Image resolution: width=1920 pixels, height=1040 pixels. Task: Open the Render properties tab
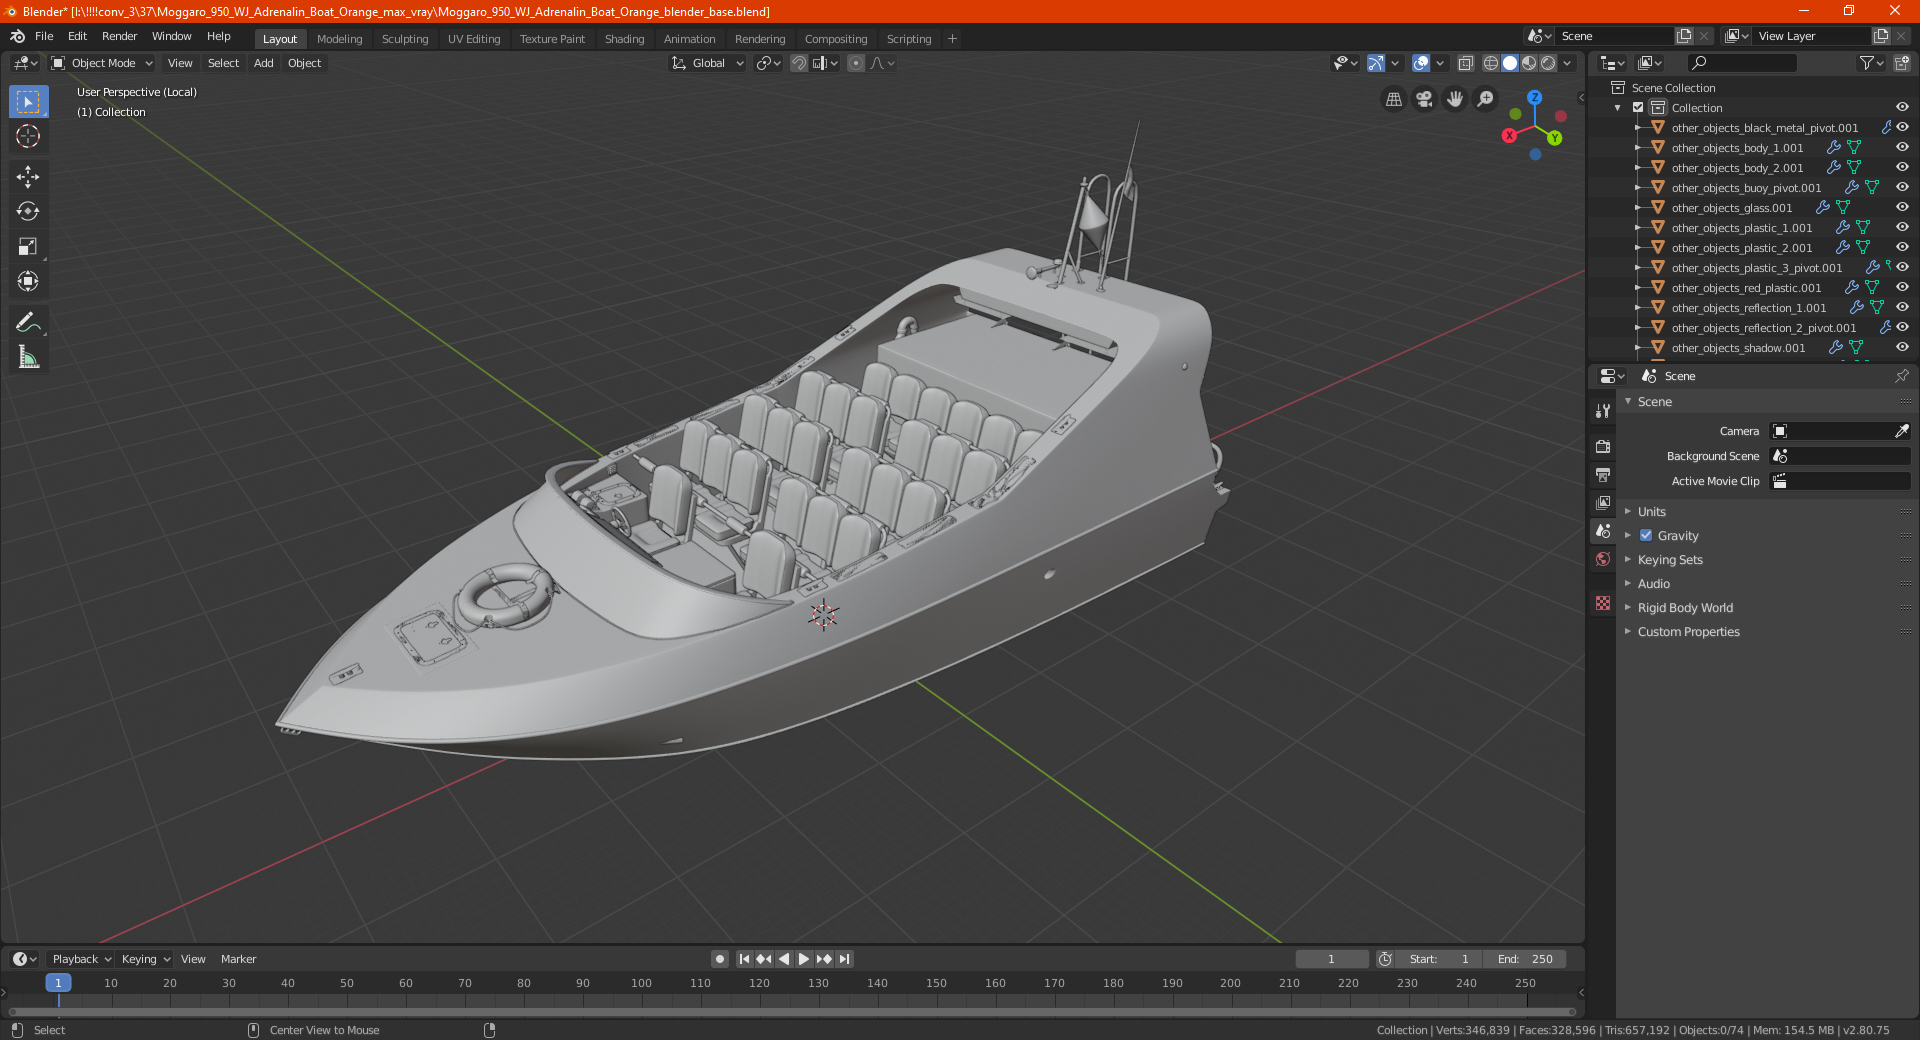pyautogui.click(x=1603, y=446)
